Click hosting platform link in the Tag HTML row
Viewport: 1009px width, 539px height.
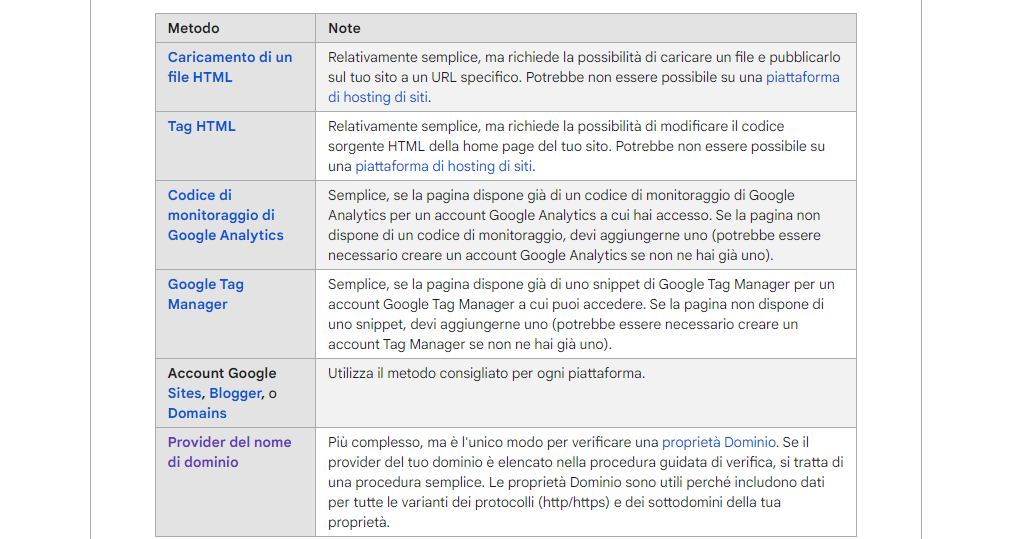[x=443, y=166]
